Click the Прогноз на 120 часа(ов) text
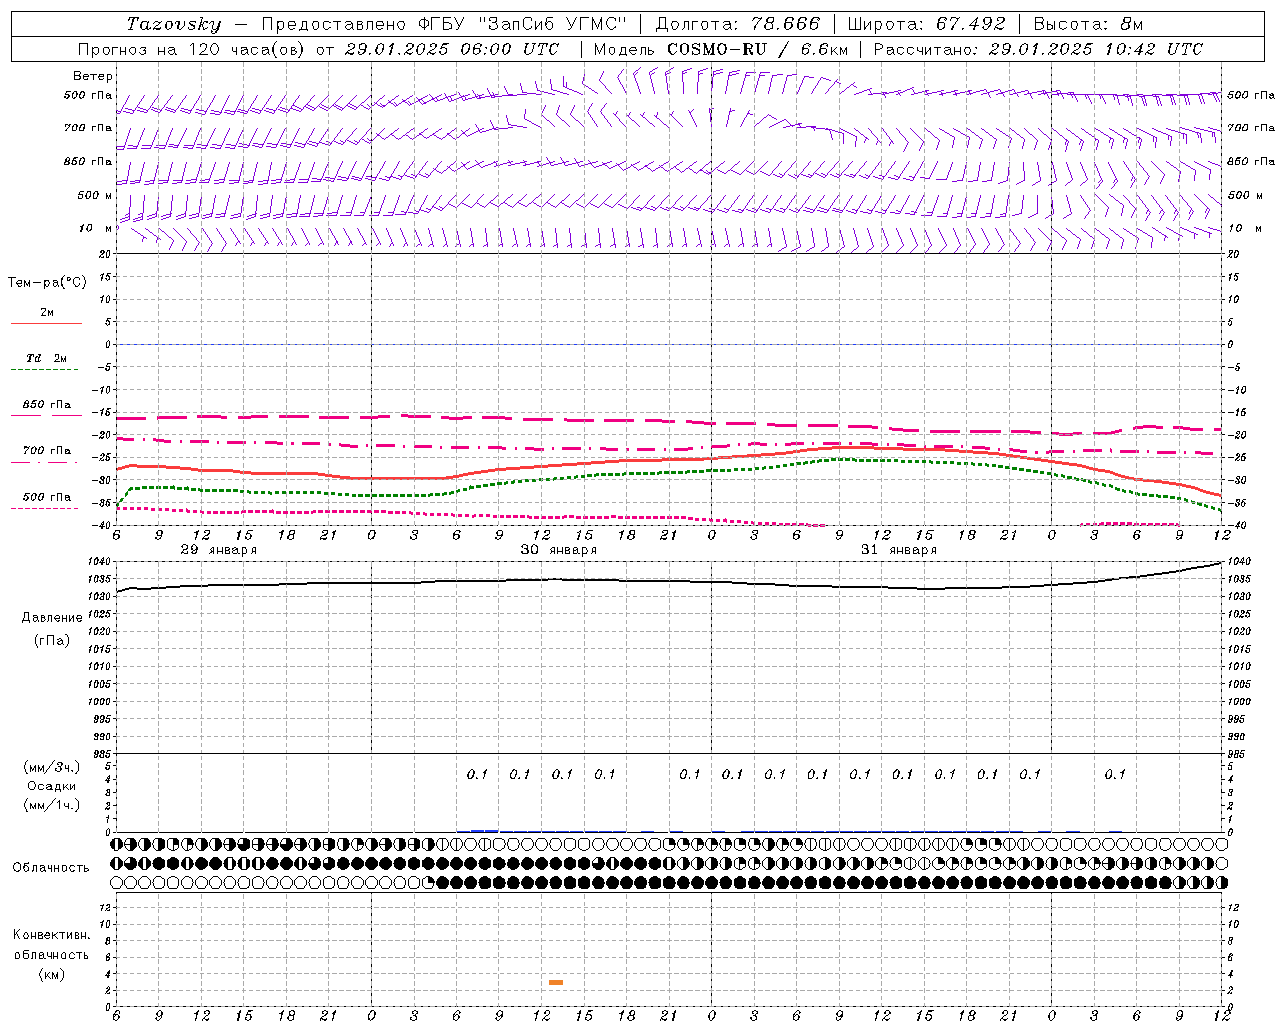The height and width of the screenshot is (1024, 1280). click(192, 49)
